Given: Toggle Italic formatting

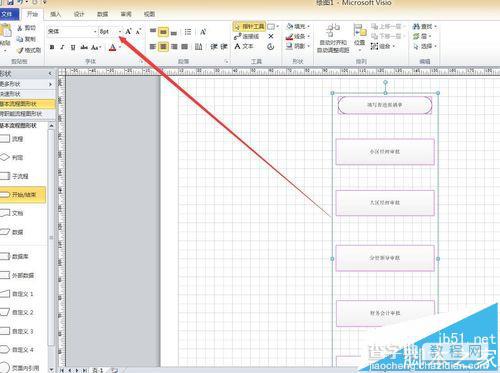Looking at the screenshot, I should (x=62, y=47).
